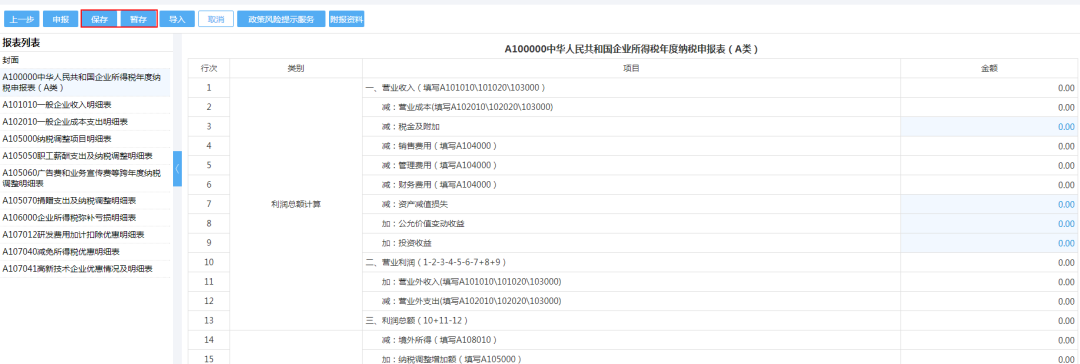Click amount field for 税金及附加 row
The image size is (1080, 364).
[990, 127]
